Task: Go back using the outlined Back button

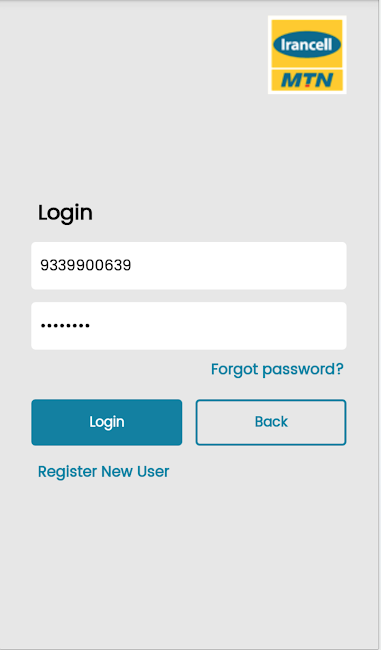Action: click(x=271, y=422)
